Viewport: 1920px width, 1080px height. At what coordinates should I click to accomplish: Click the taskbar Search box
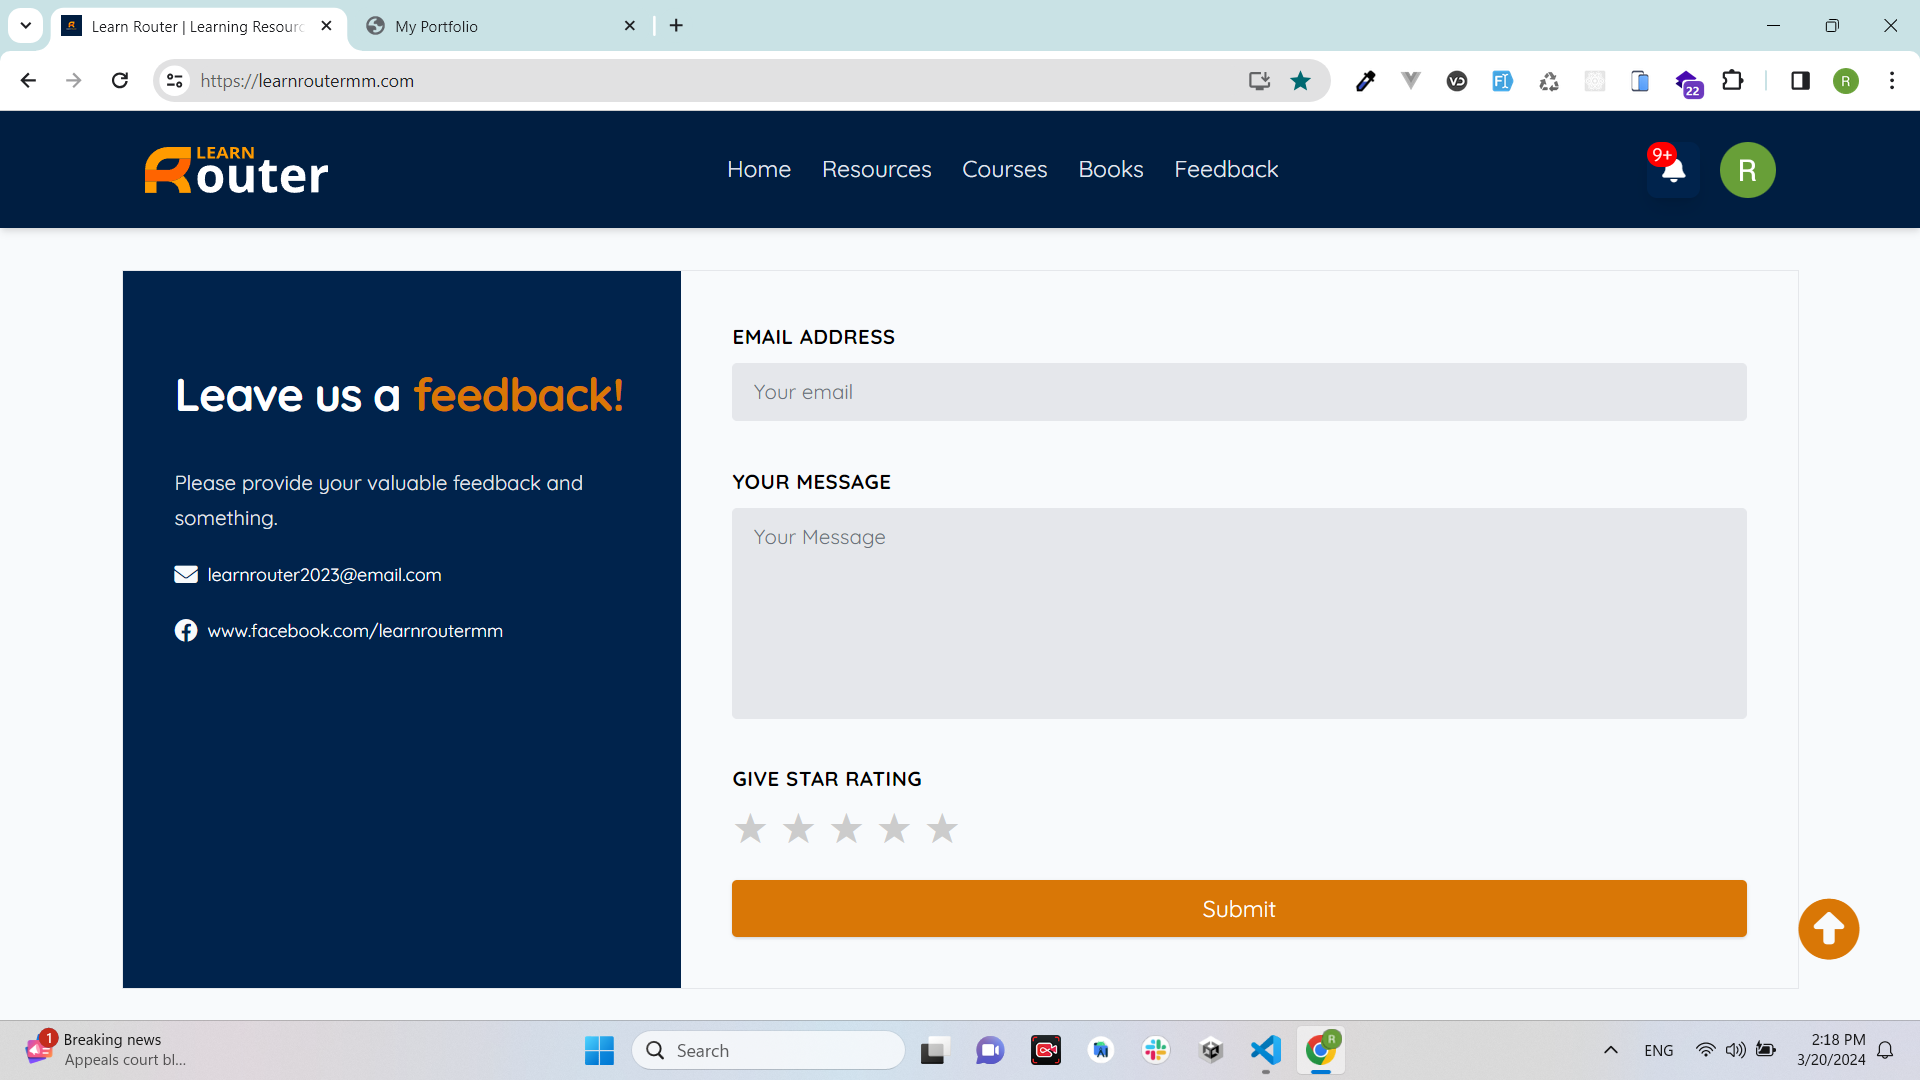tap(768, 1050)
